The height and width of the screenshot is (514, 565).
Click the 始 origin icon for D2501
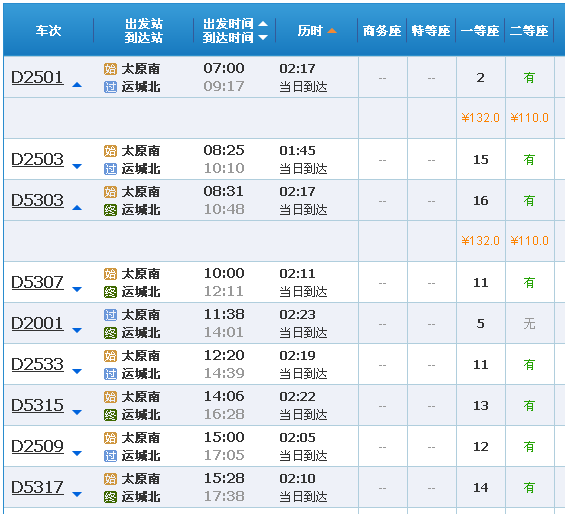click(110, 68)
